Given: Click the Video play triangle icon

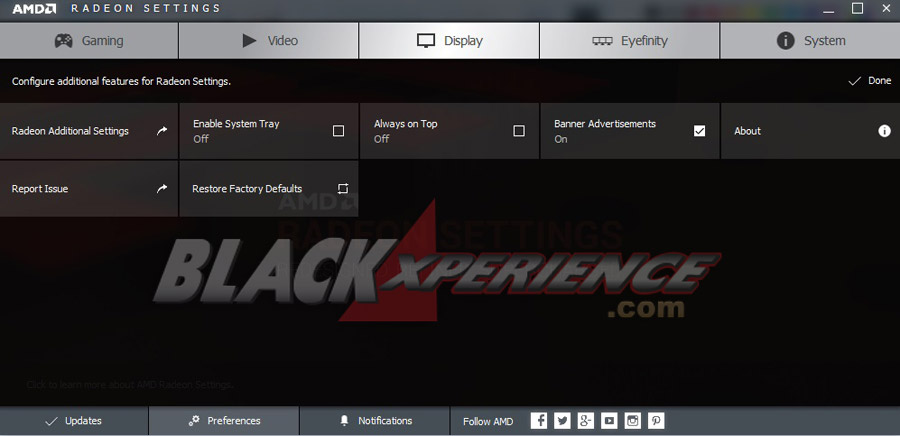Looking at the screenshot, I should click(249, 41).
